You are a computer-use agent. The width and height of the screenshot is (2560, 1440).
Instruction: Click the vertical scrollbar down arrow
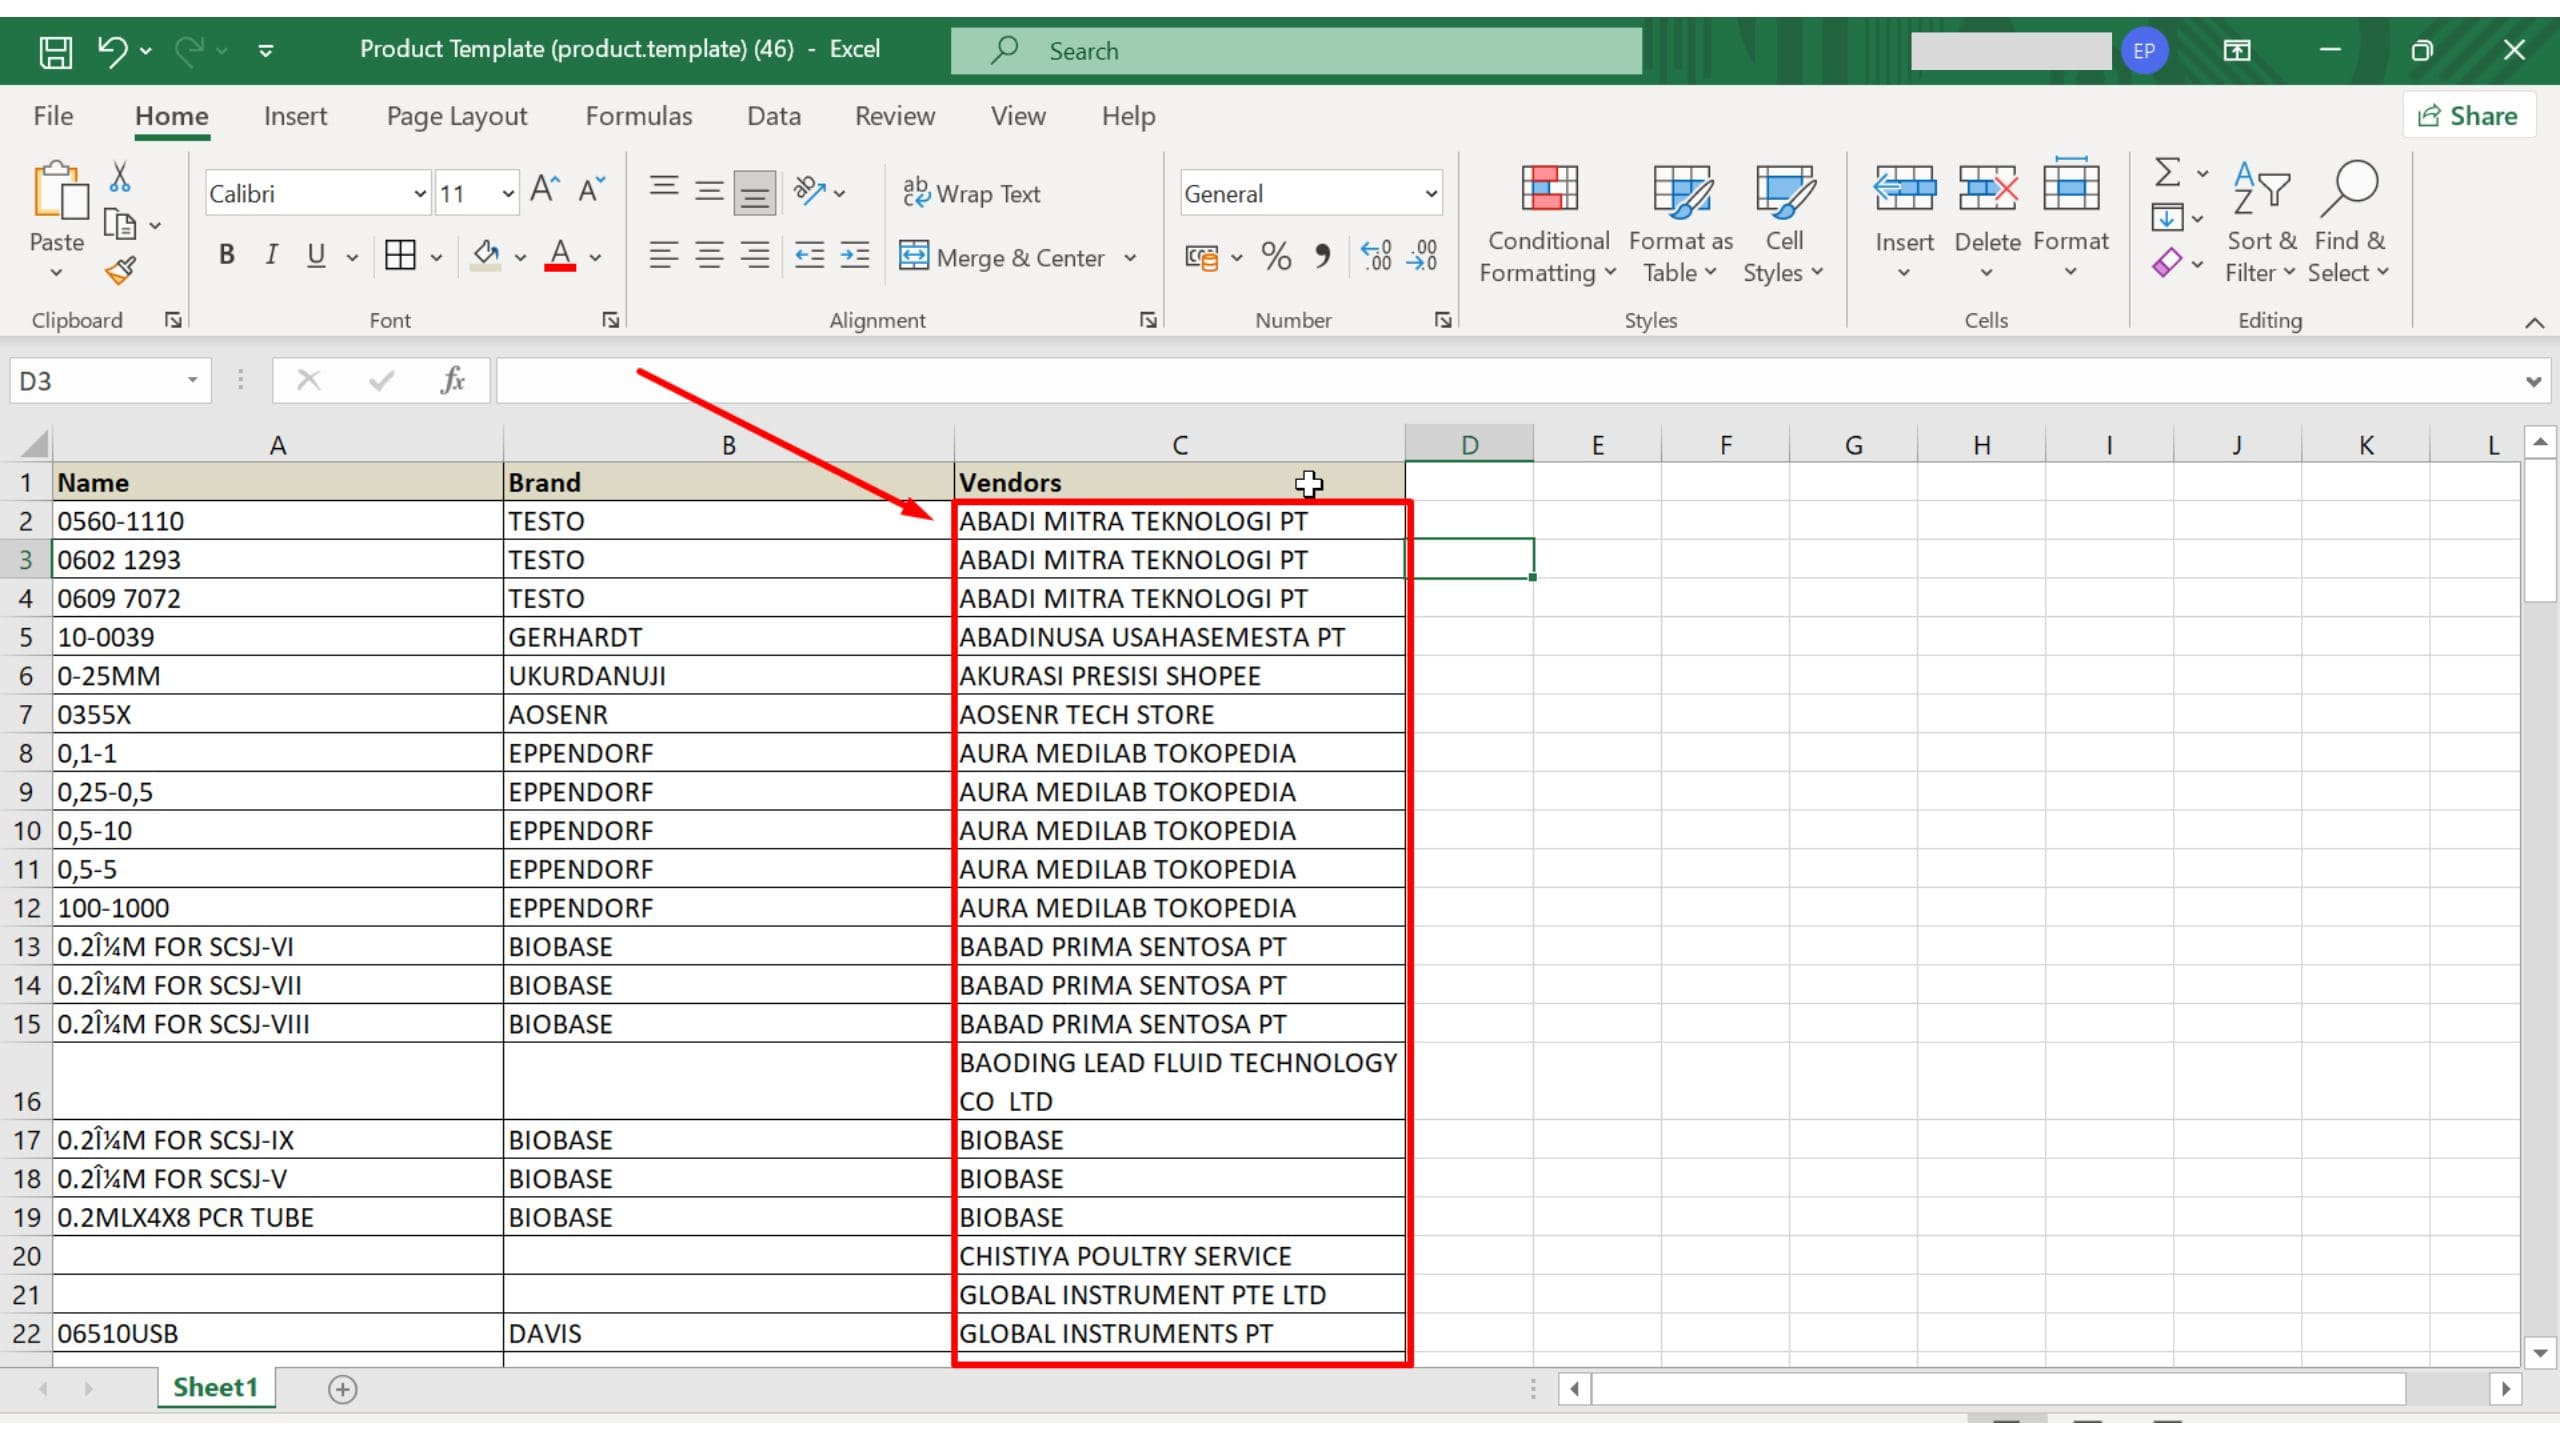(x=2541, y=1353)
